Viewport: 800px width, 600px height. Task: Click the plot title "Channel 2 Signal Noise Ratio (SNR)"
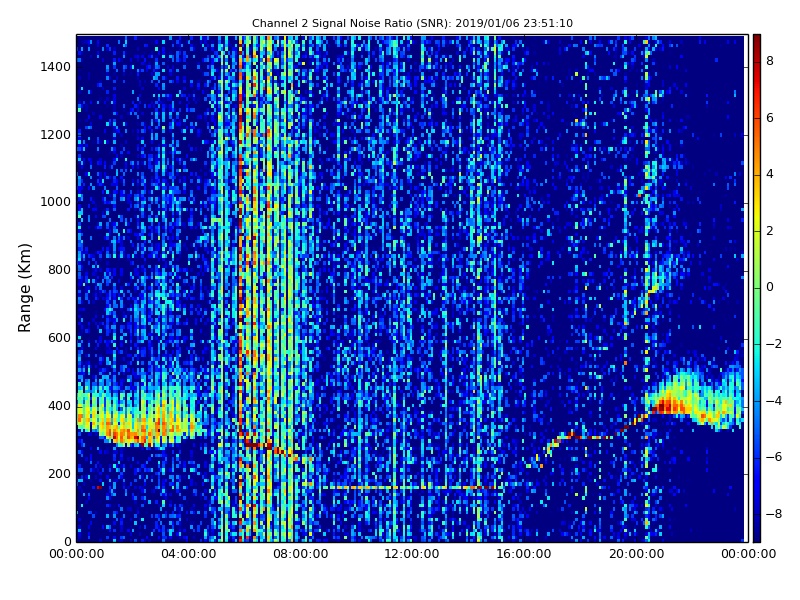coord(412,23)
